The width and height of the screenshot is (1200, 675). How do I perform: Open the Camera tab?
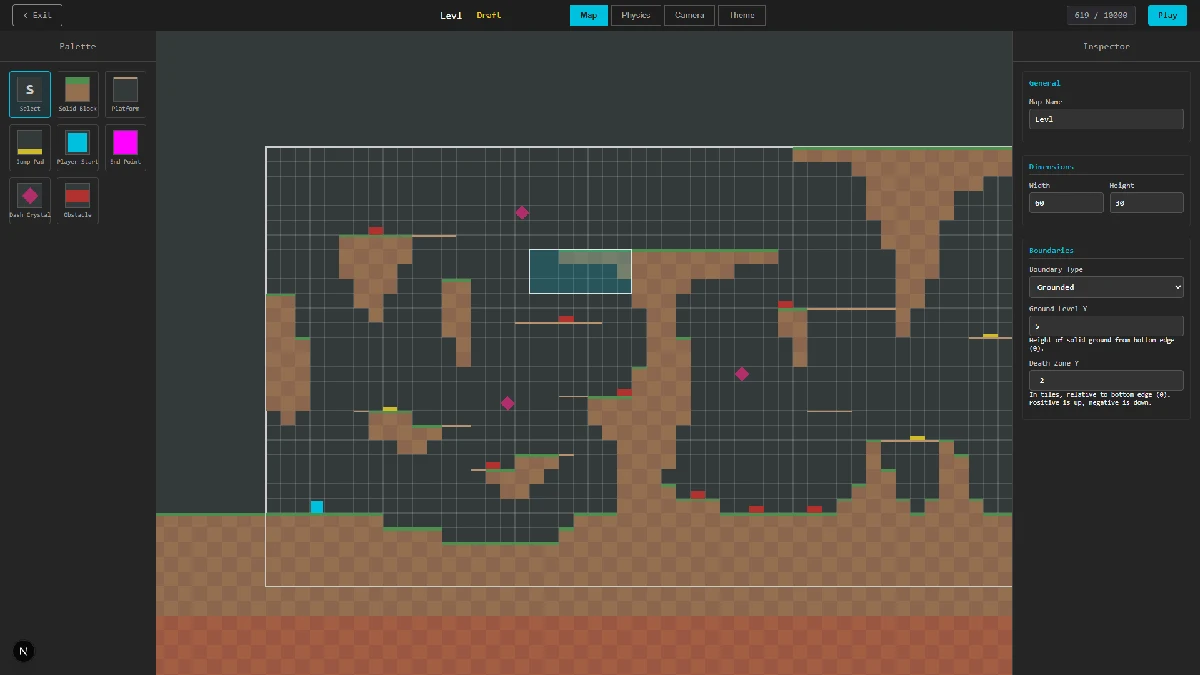(689, 15)
